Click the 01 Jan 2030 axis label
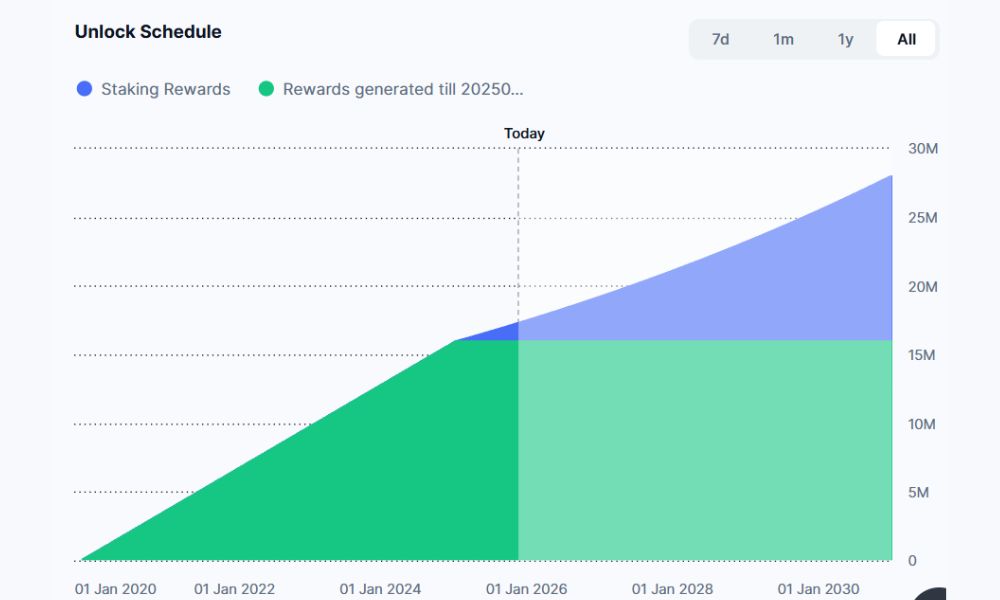Viewport: 1000px width, 600px height. coord(819,589)
